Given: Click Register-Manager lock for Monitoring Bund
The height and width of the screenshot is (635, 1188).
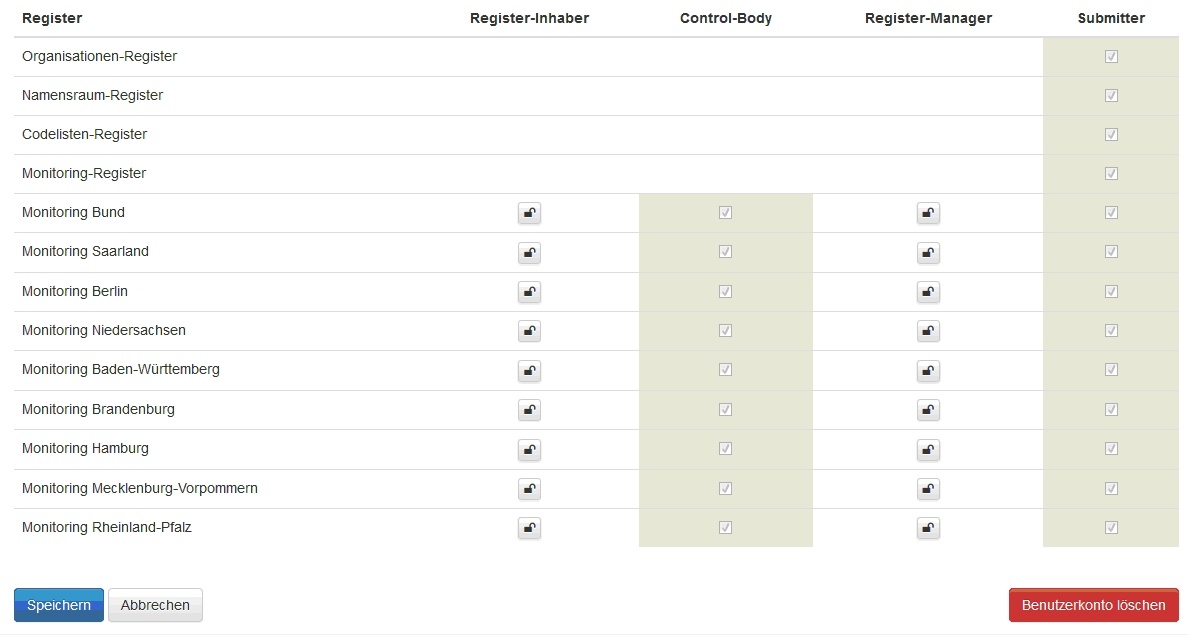Looking at the screenshot, I should [x=928, y=213].
